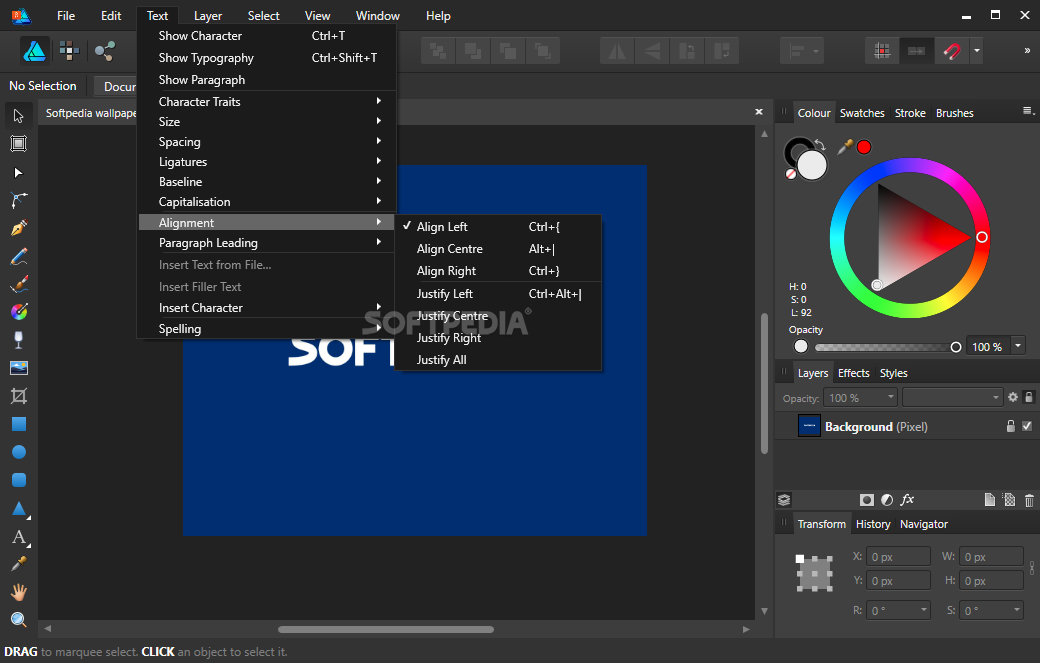Toggle force pixel alignment grid button
Viewport: 1040px width, 663px height.
(882, 51)
